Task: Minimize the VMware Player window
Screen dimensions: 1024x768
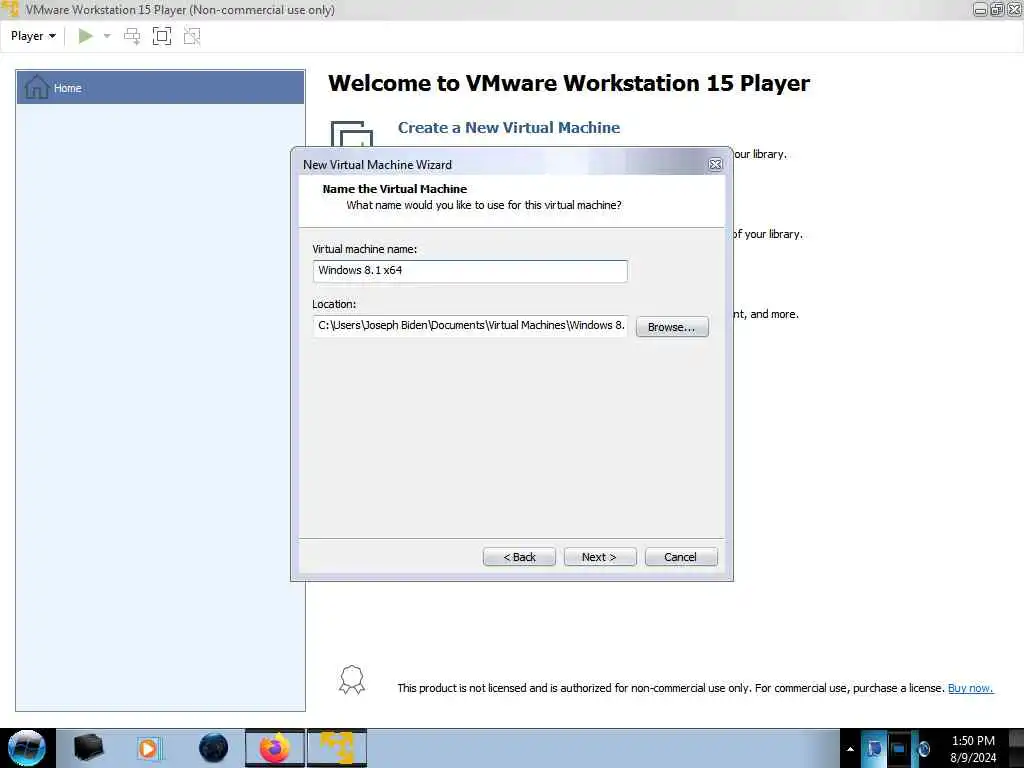Action: (980, 9)
